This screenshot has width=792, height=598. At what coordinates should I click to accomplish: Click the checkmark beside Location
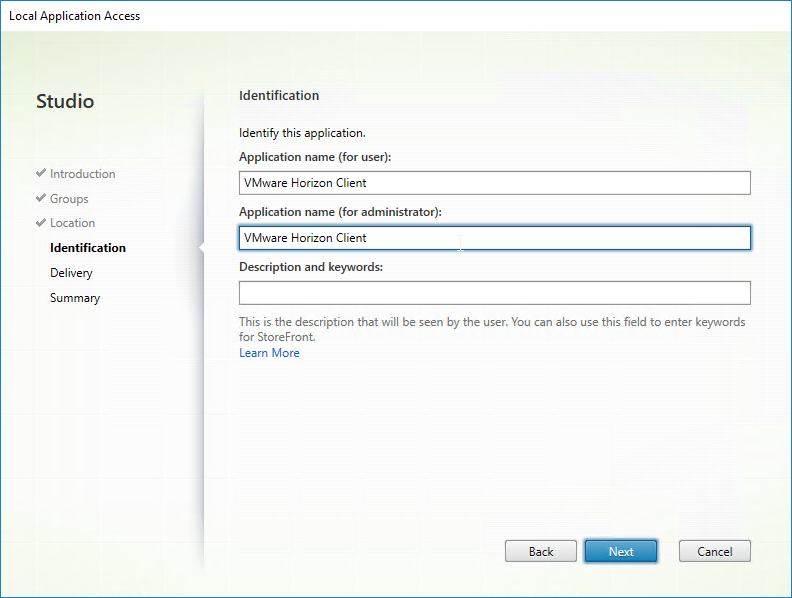click(41, 222)
